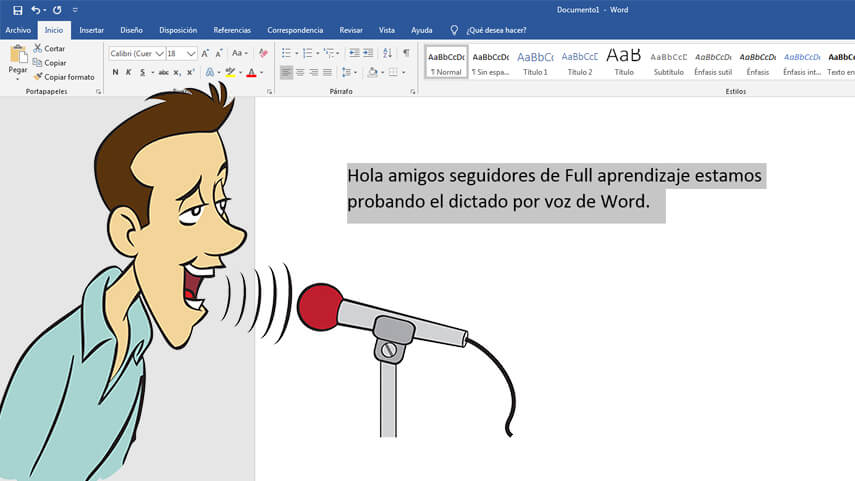Screen dimensions: 855x481
Task: Click the Pegar paste icon
Action: coord(18,55)
